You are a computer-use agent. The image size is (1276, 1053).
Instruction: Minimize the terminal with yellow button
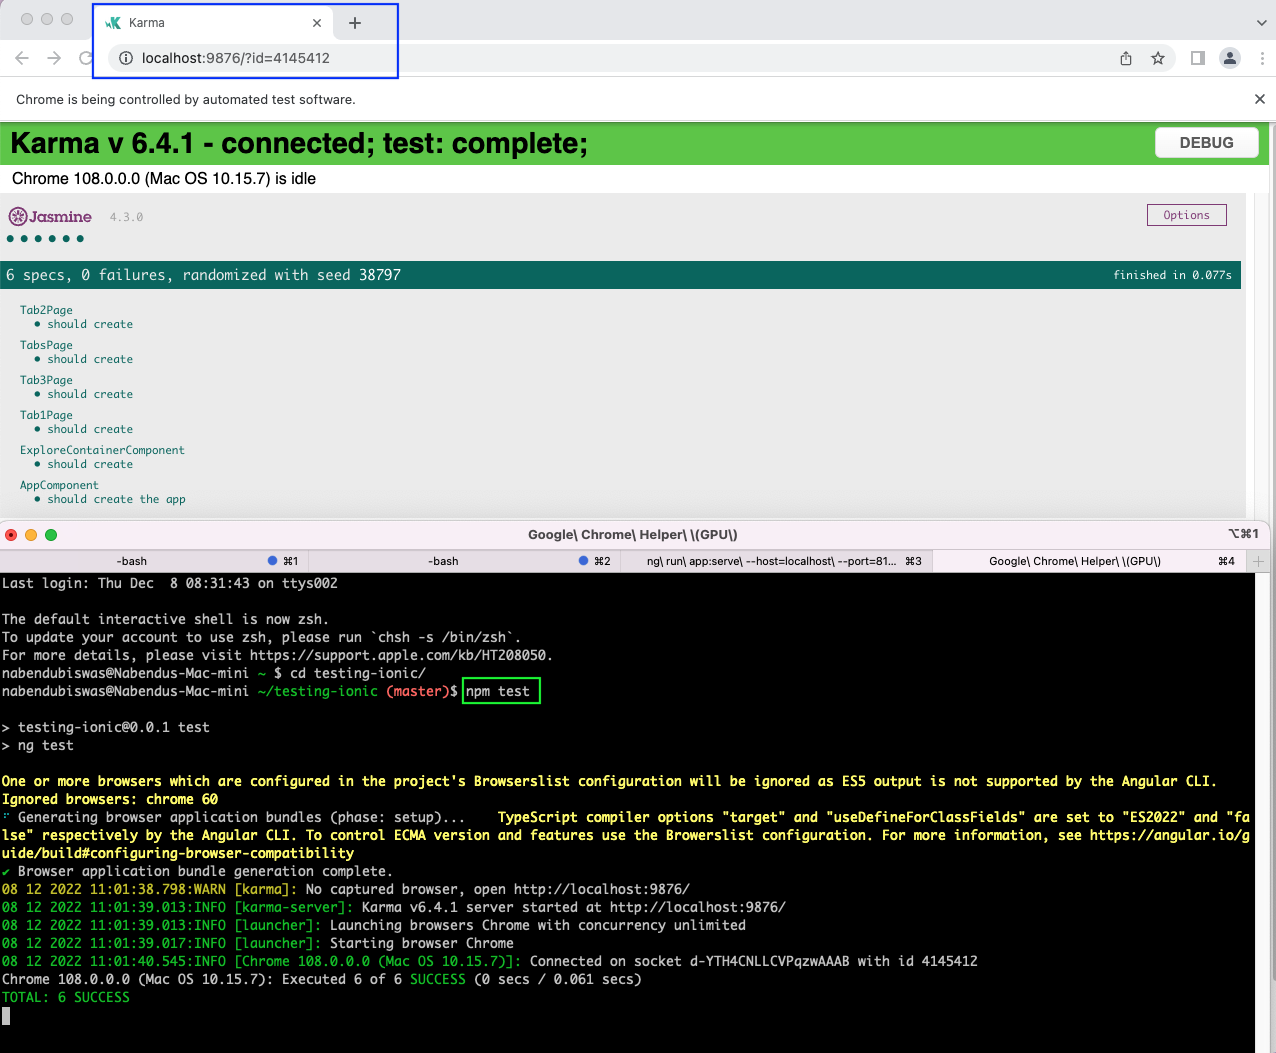click(x=31, y=535)
